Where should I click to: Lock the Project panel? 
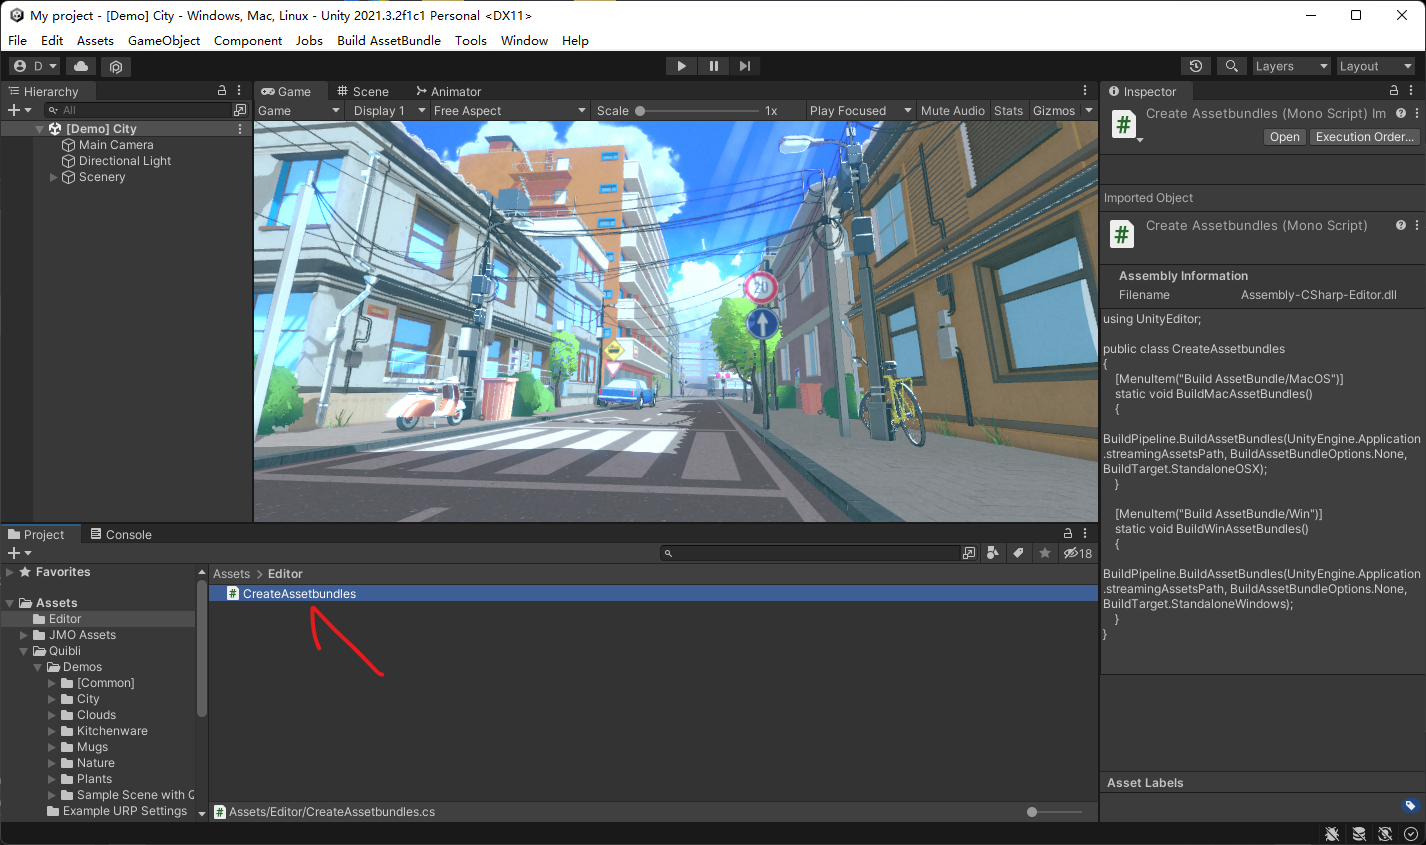1068,533
